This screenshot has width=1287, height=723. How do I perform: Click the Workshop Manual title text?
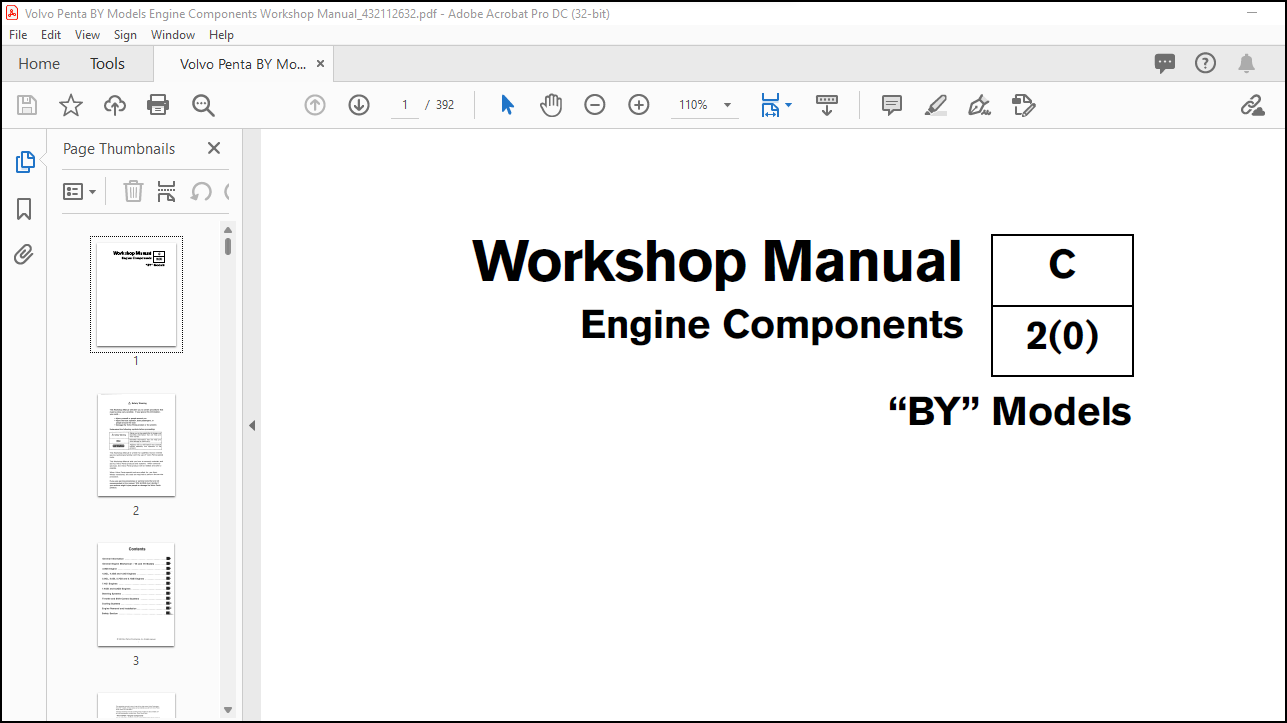tap(717, 261)
